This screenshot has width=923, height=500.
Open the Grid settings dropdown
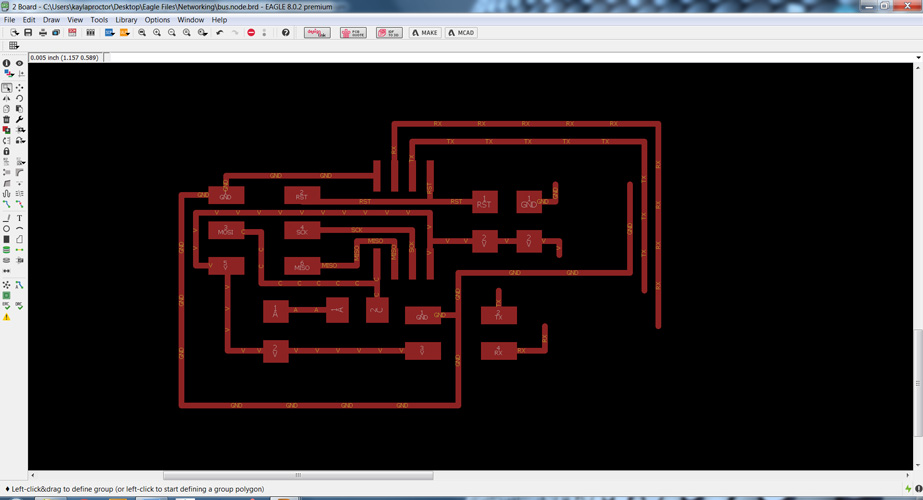[x=14, y=45]
